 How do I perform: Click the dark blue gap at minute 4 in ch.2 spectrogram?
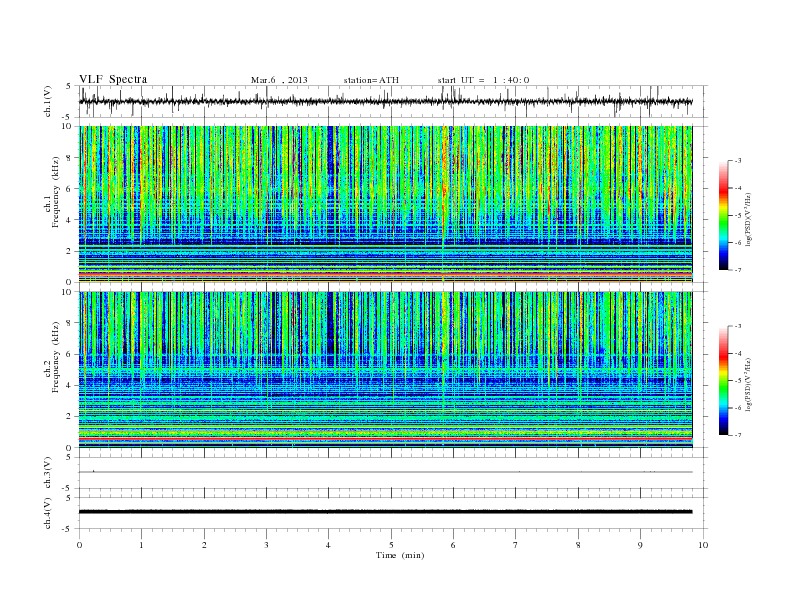click(331, 323)
